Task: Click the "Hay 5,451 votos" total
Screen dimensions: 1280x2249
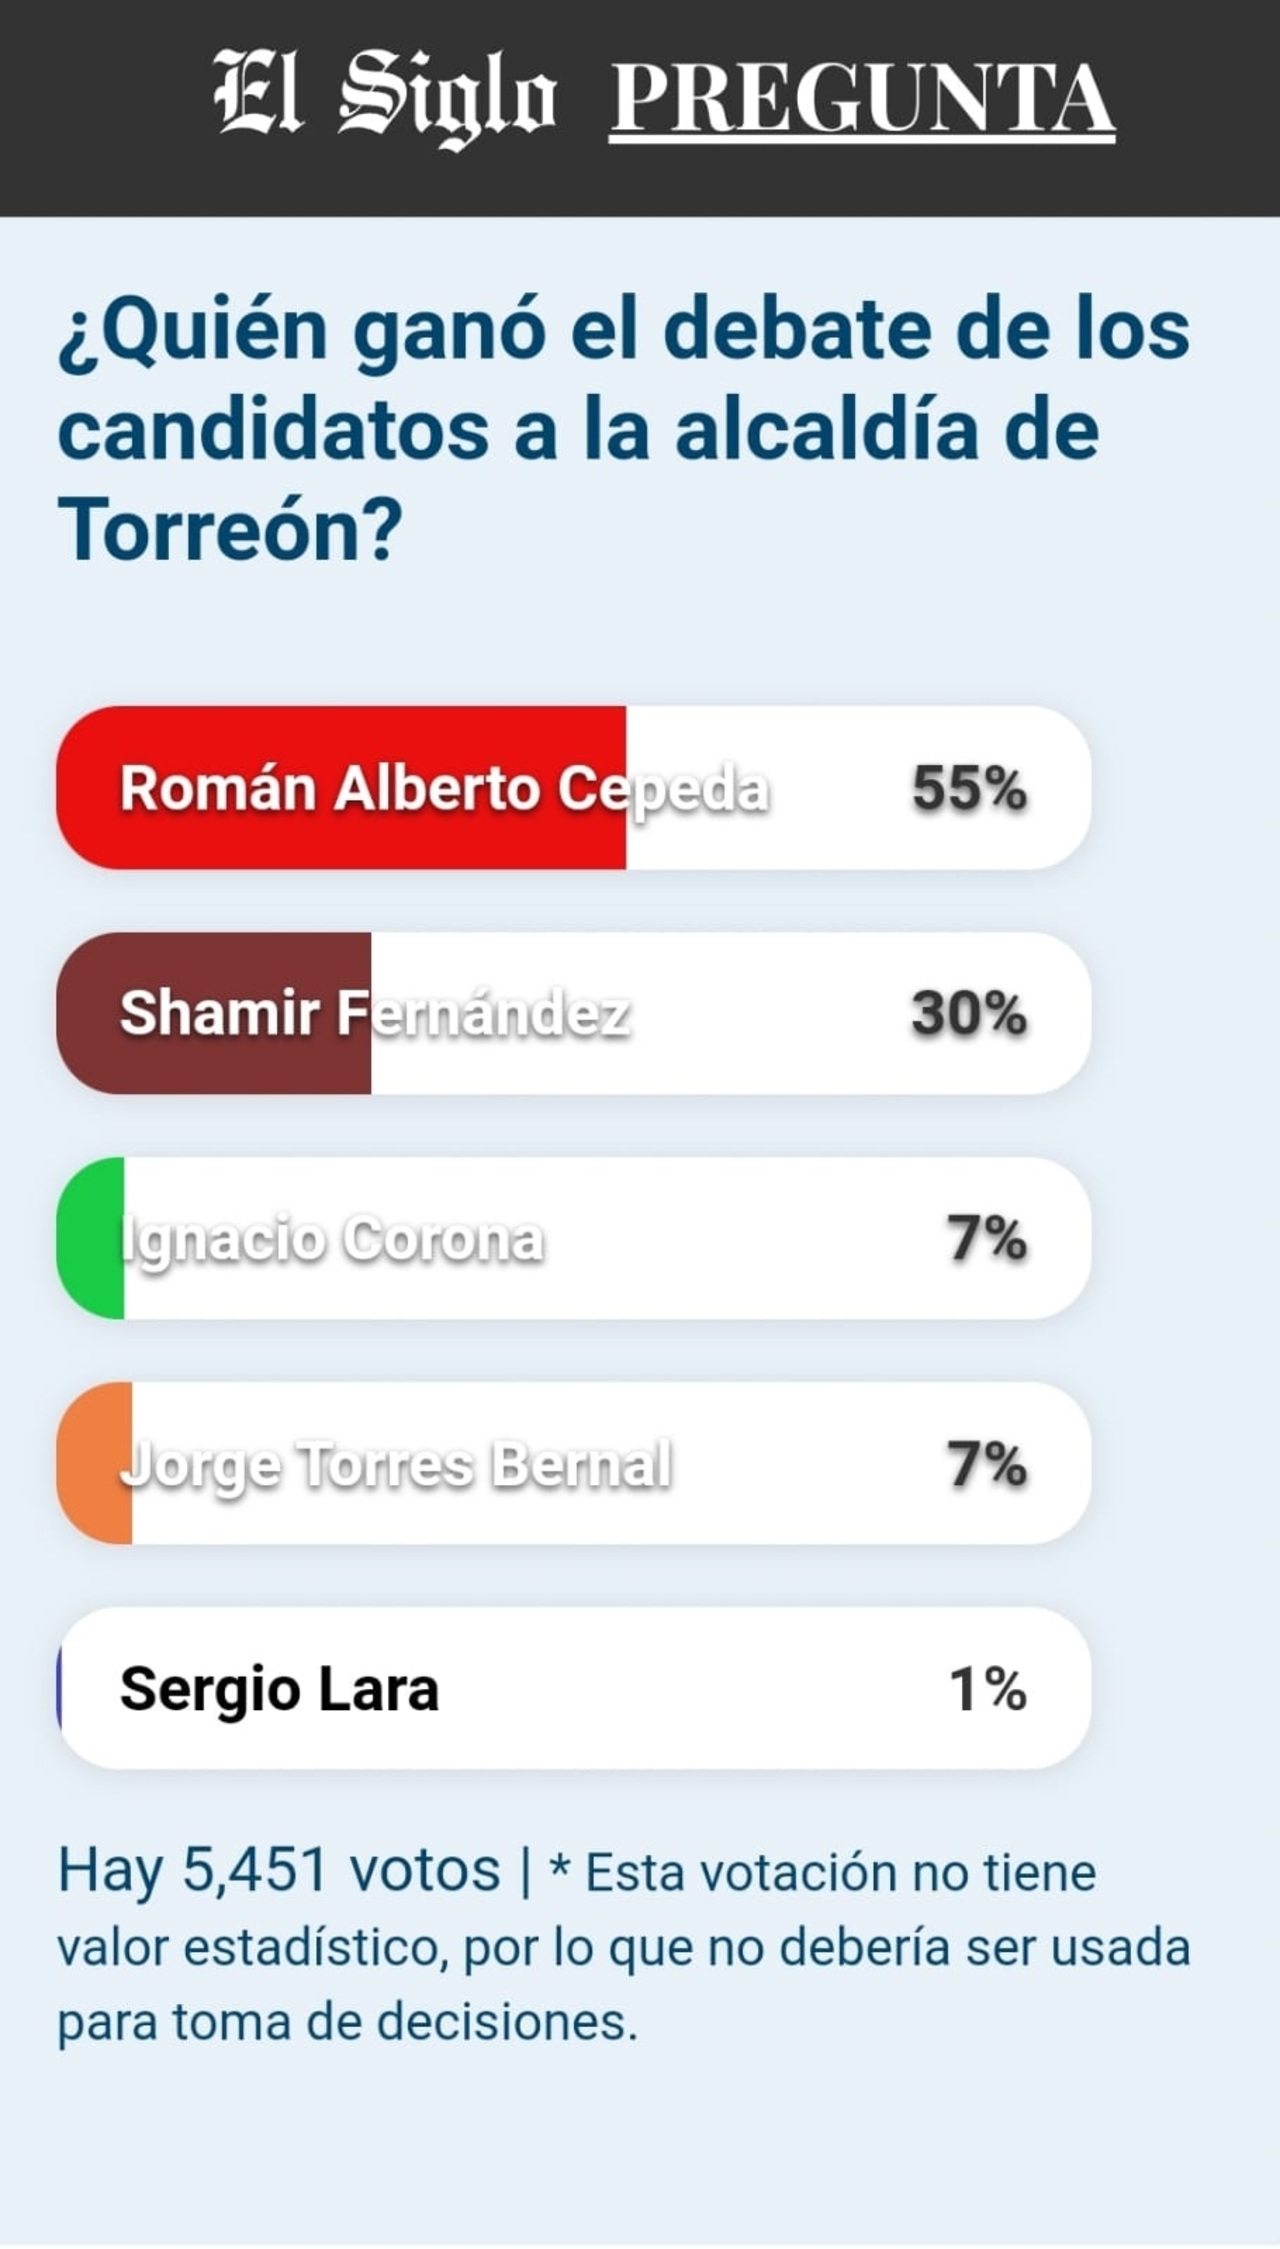Action: tap(279, 1870)
